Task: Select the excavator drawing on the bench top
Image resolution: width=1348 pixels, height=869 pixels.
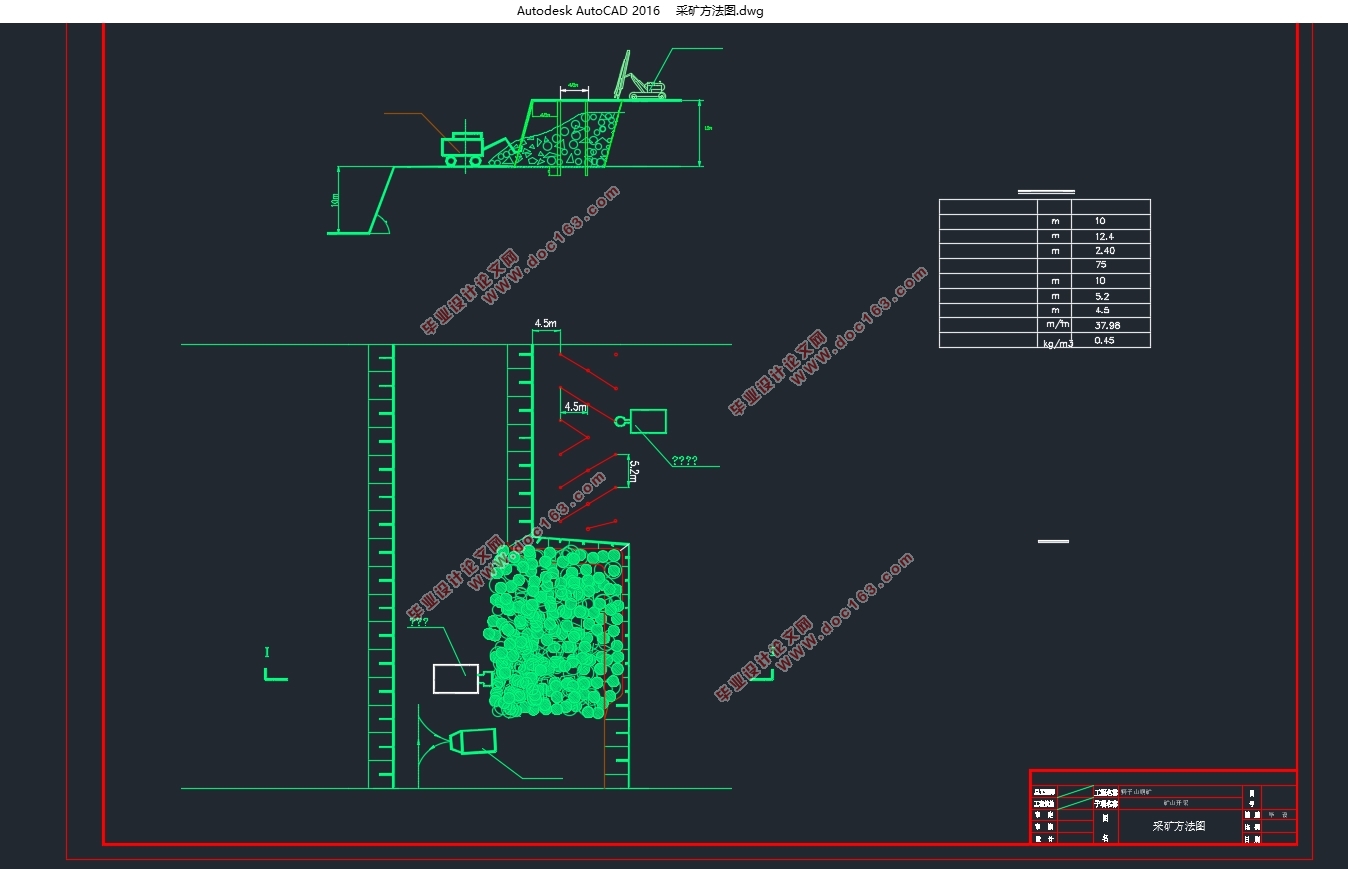Action: [641, 77]
